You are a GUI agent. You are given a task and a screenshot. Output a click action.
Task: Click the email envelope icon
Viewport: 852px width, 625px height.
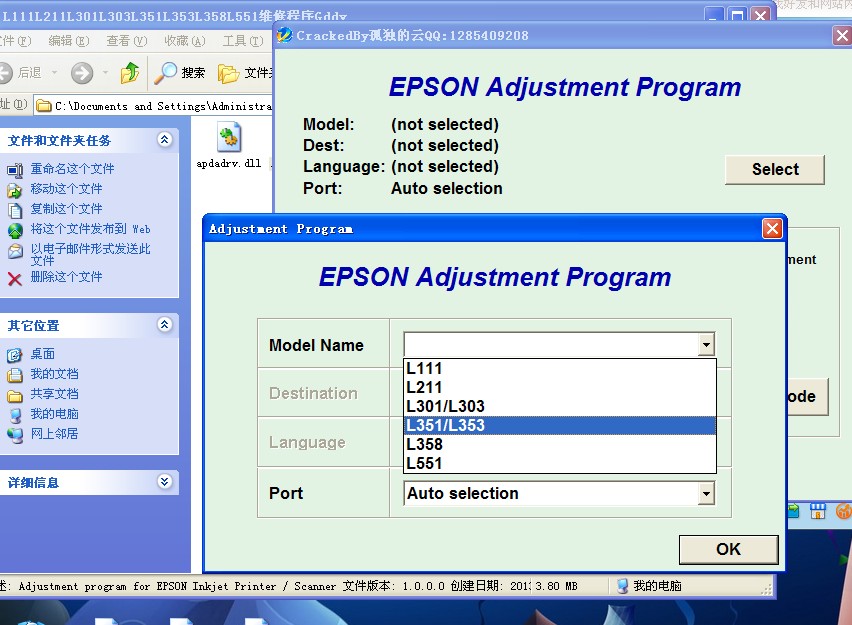pos(15,251)
